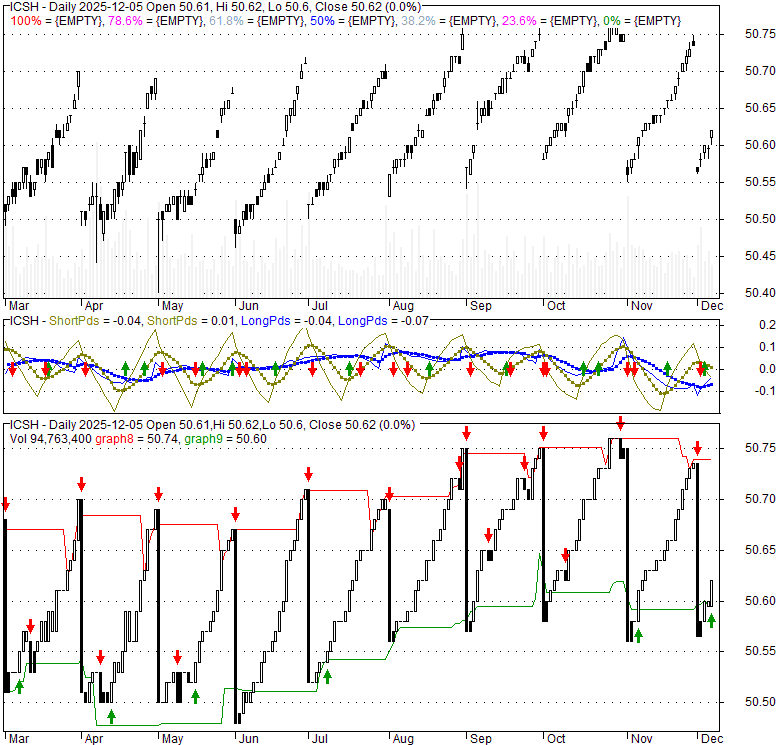Click the 0.2 label on oscillator axis
780x745 pixels.
(768, 325)
